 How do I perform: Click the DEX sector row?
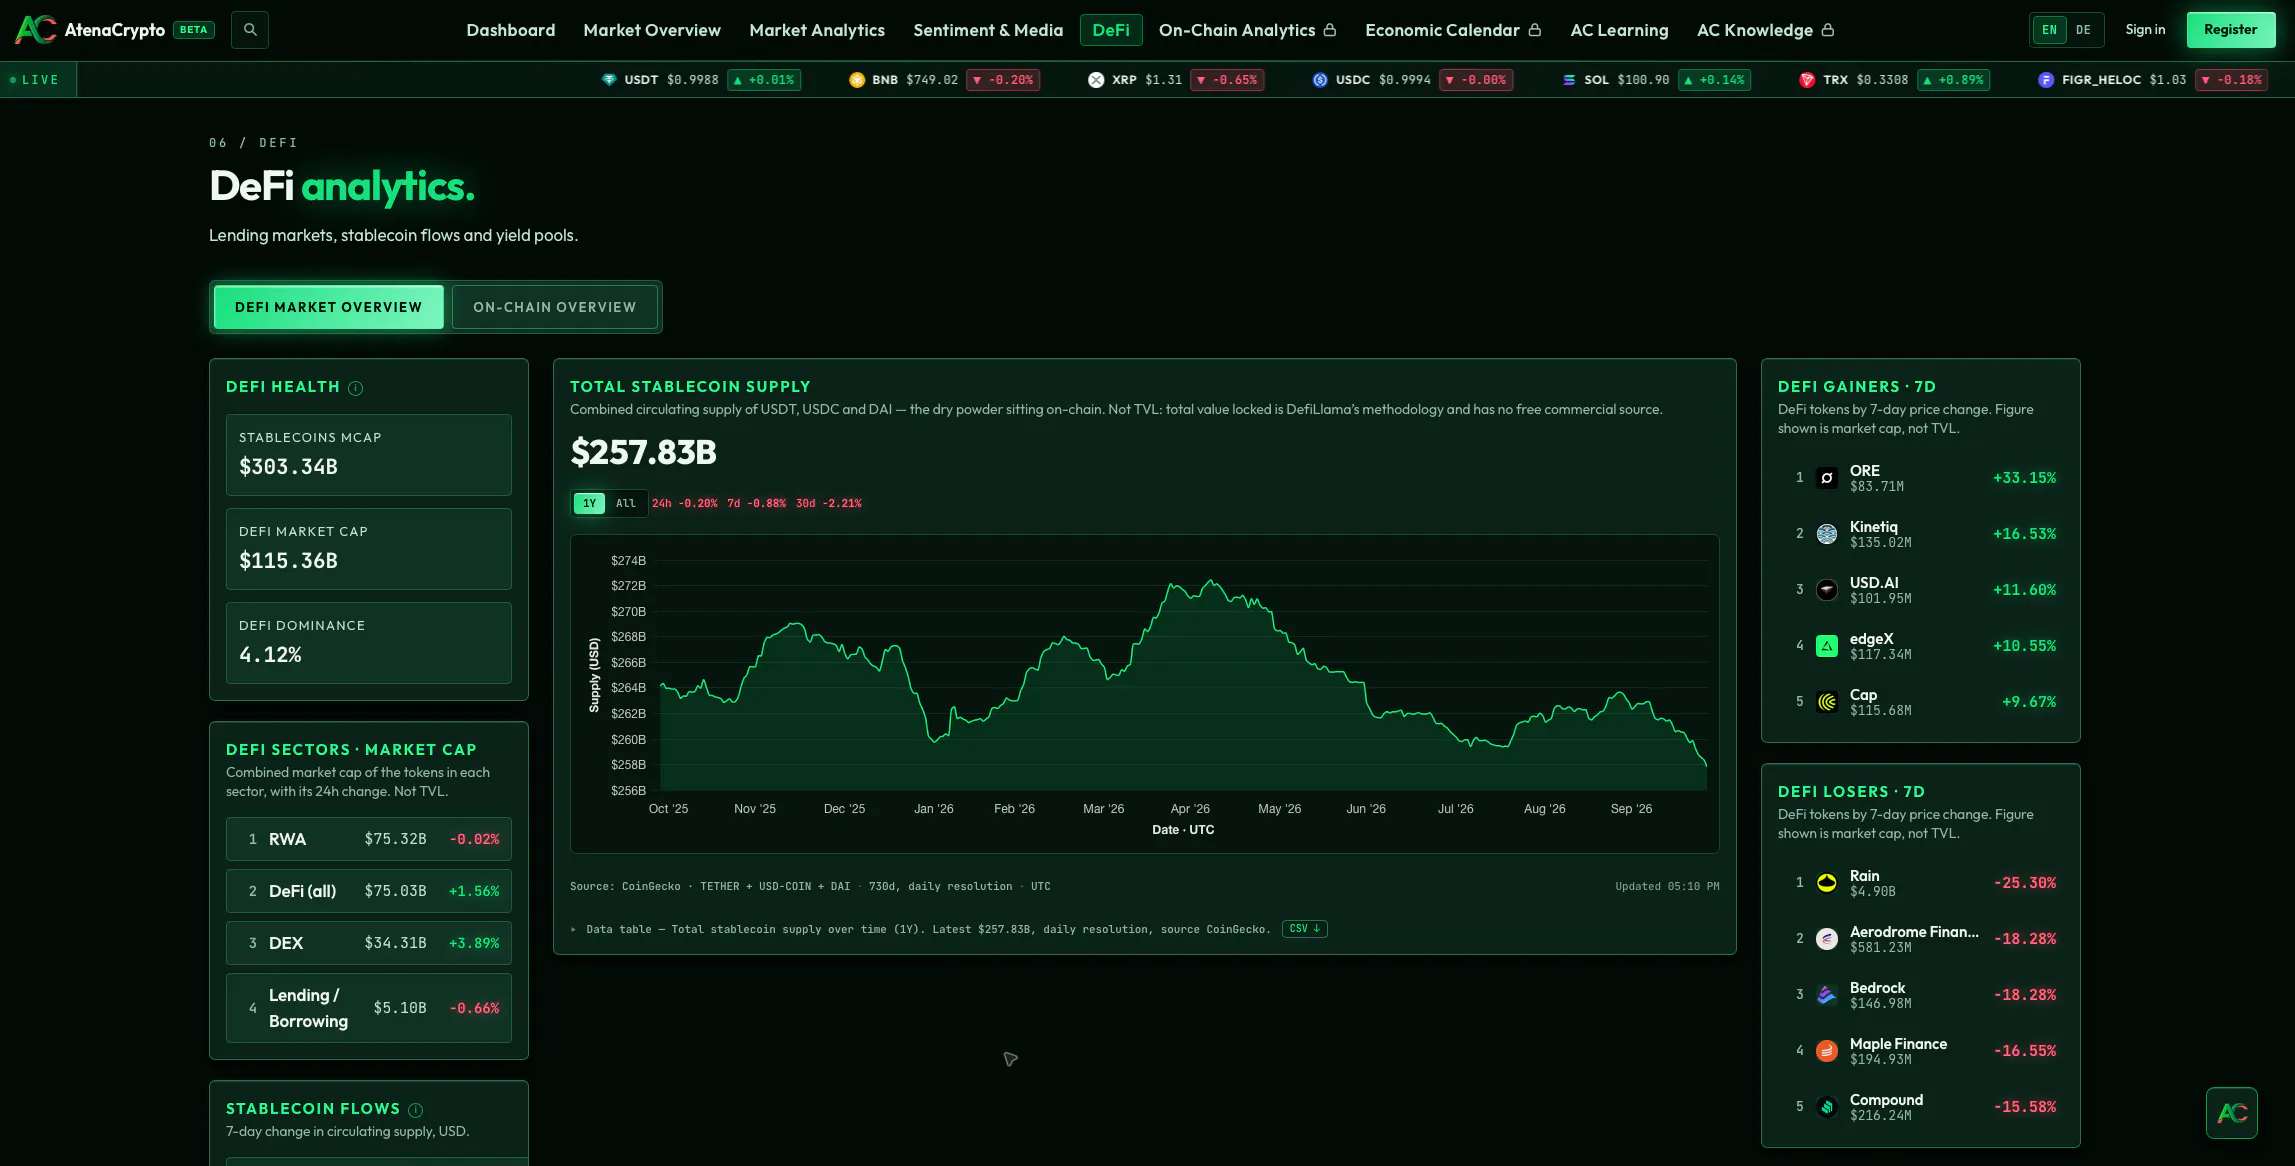click(369, 943)
